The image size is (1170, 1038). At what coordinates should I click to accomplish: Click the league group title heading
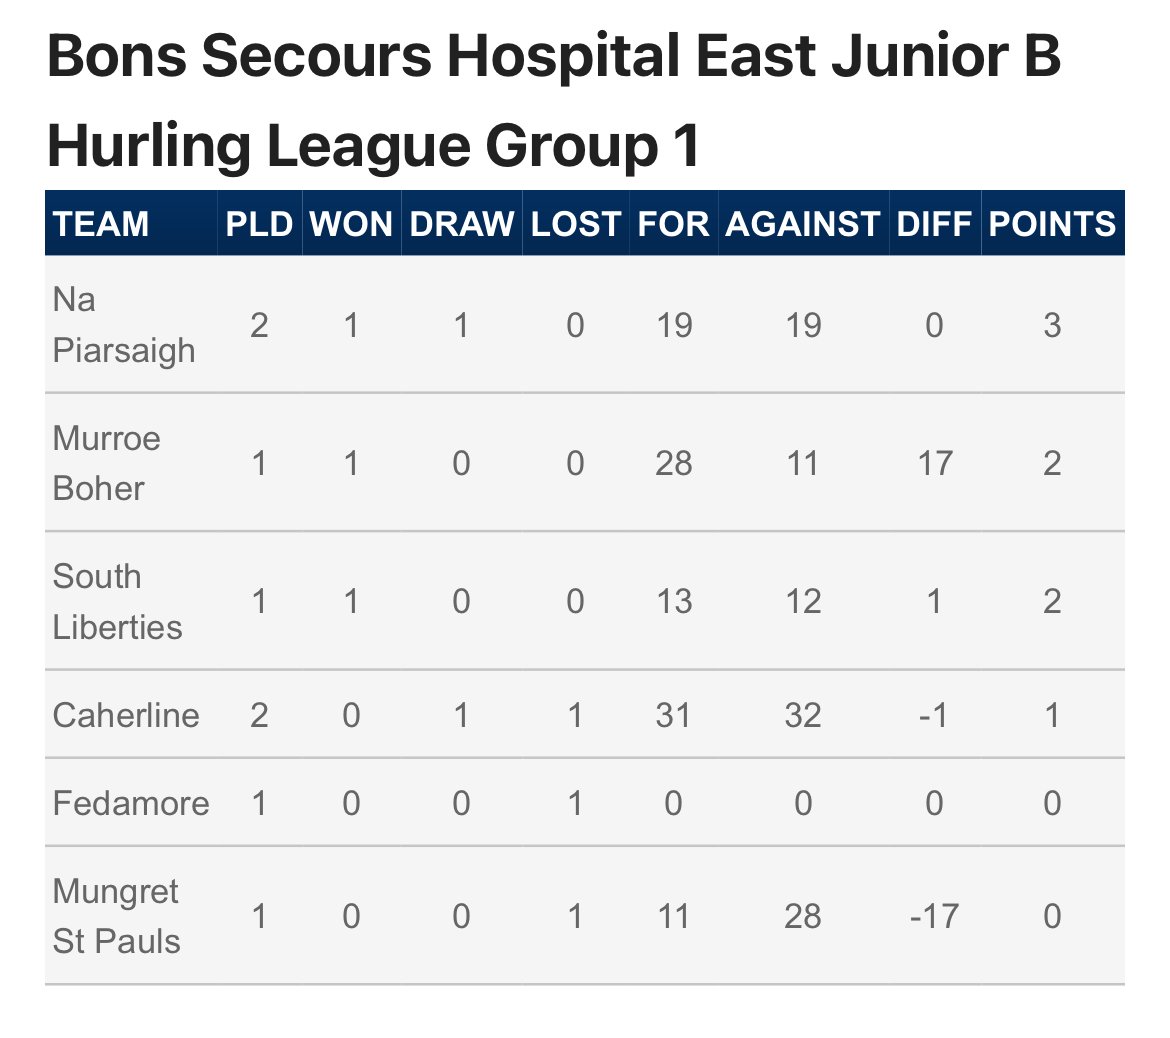(x=553, y=100)
